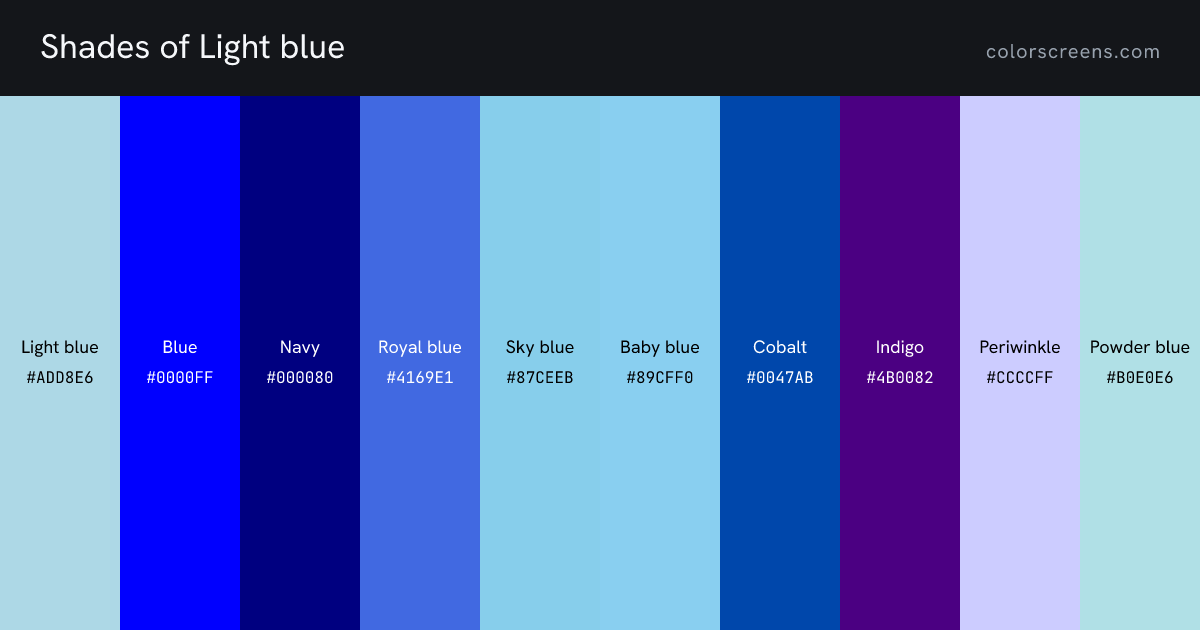Select hex code #B0E0E6
The height and width of the screenshot is (630, 1200).
coord(1140,378)
